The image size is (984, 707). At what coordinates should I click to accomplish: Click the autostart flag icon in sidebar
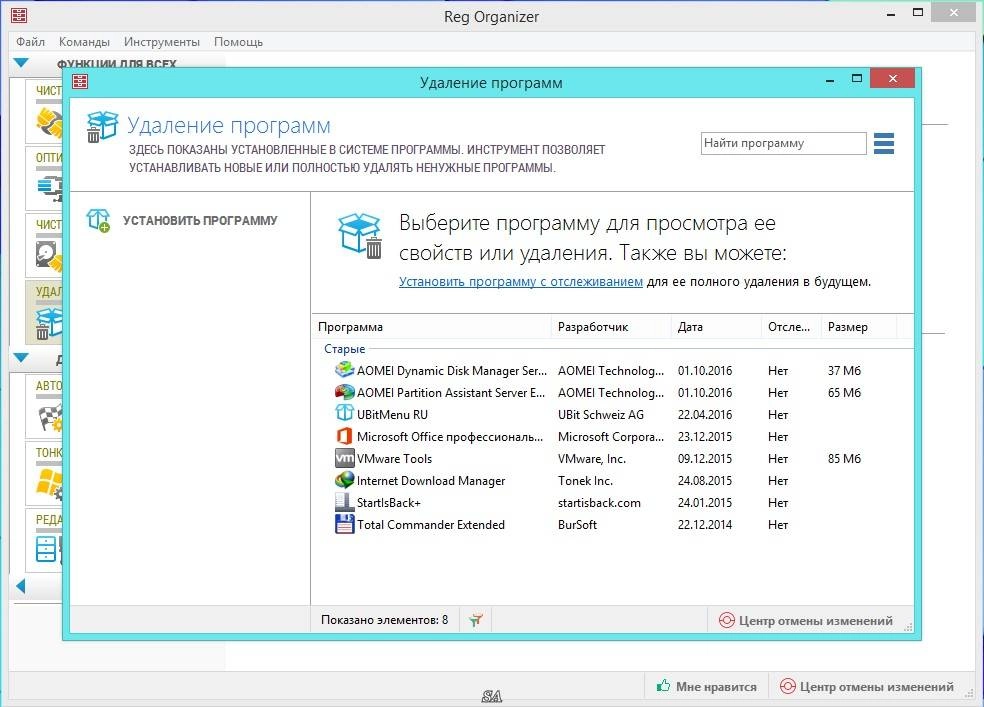pyautogui.click(x=50, y=417)
